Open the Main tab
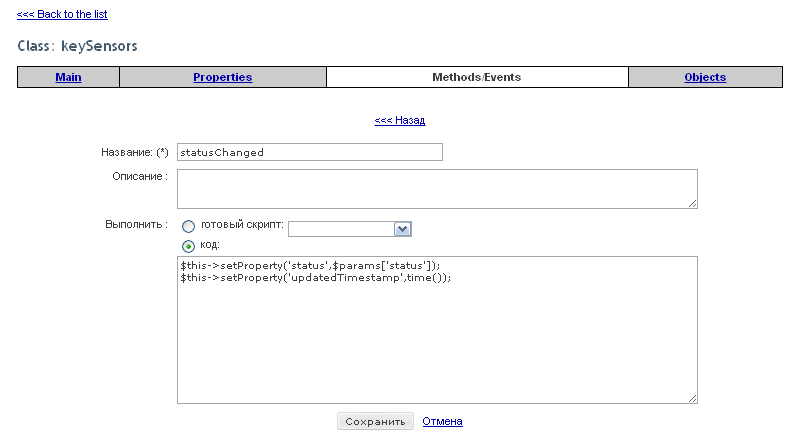Image resolution: width=791 pixels, height=440 pixels. pyautogui.click(x=68, y=77)
